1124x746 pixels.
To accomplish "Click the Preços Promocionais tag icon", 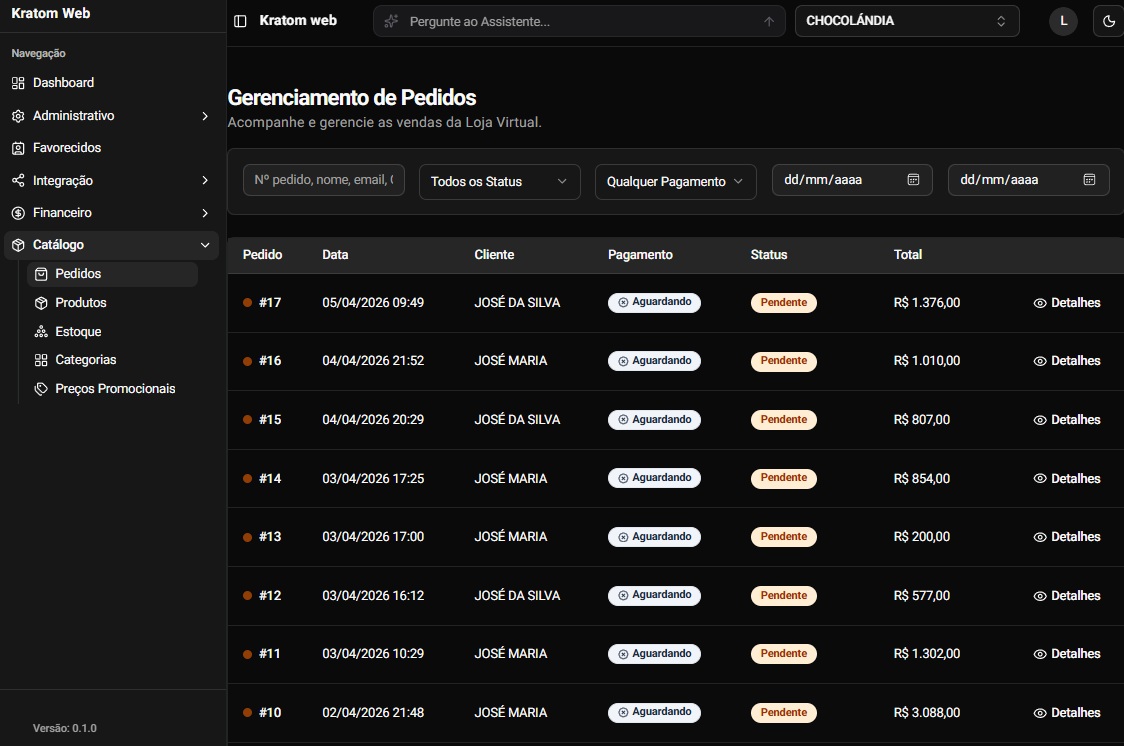I will pyautogui.click(x=41, y=389).
